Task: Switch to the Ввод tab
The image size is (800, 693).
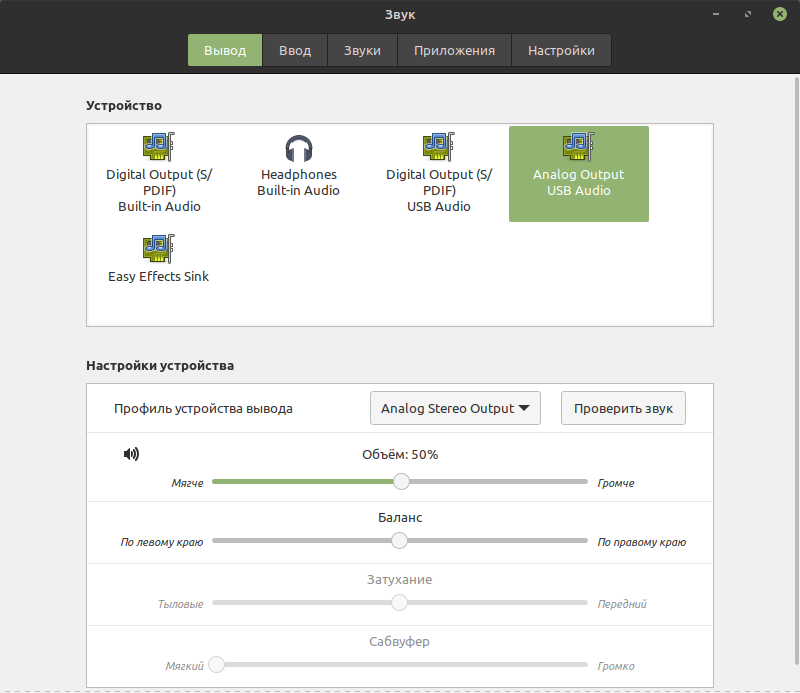Action: (x=295, y=51)
